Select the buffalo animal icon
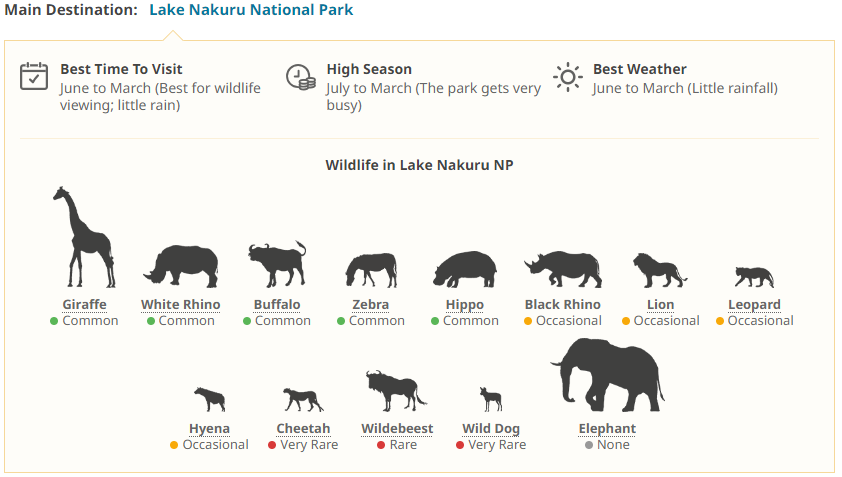This screenshot has height=477, width=842. tap(277, 264)
